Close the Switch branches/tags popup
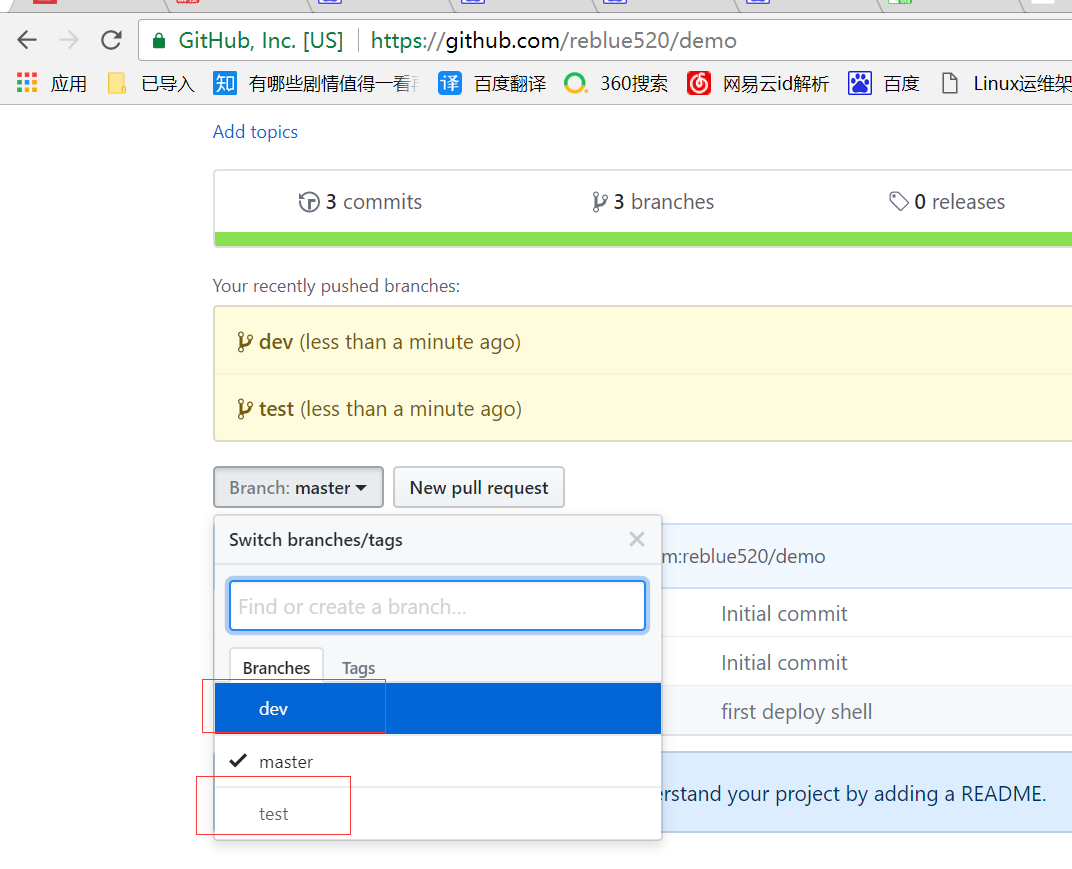1072x869 pixels. click(636, 539)
